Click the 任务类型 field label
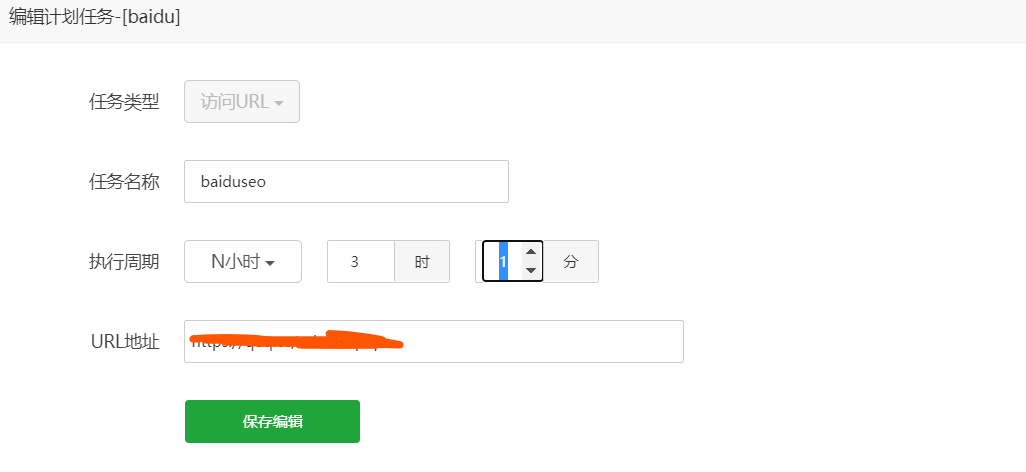 pos(124,102)
